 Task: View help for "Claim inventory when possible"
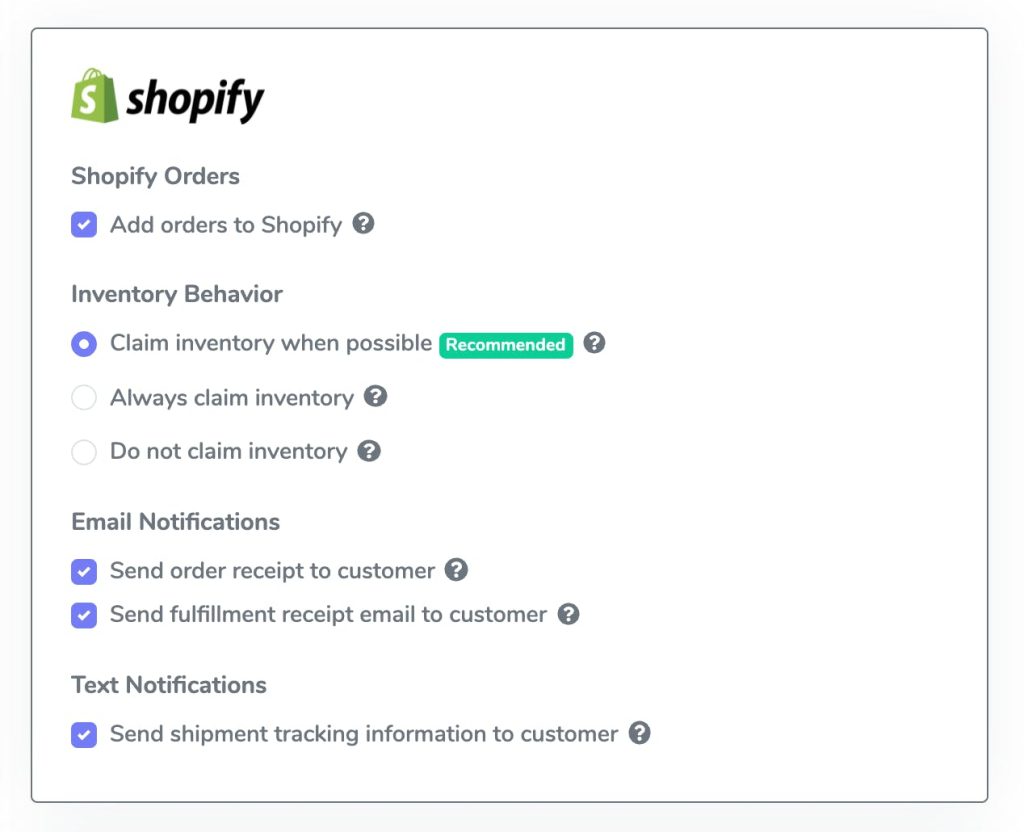pos(594,344)
